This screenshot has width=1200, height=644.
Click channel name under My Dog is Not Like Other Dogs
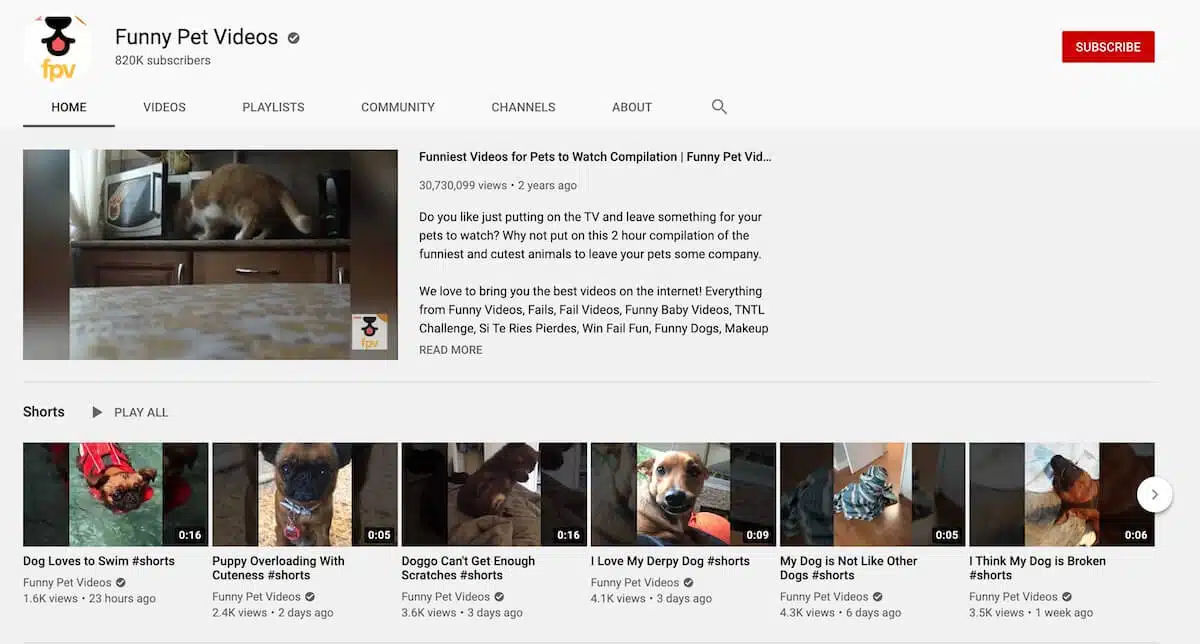coord(824,597)
